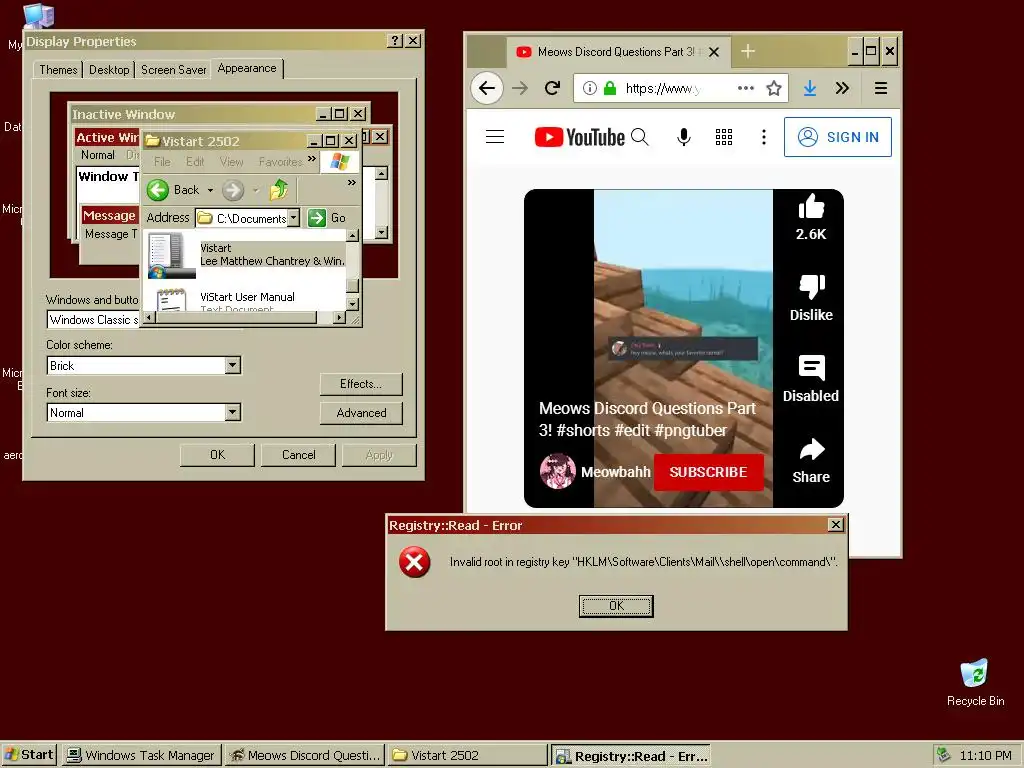1024x768 pixels.
Task: Click Up folder icon in Vistart preview
Action: click(279, 190)
